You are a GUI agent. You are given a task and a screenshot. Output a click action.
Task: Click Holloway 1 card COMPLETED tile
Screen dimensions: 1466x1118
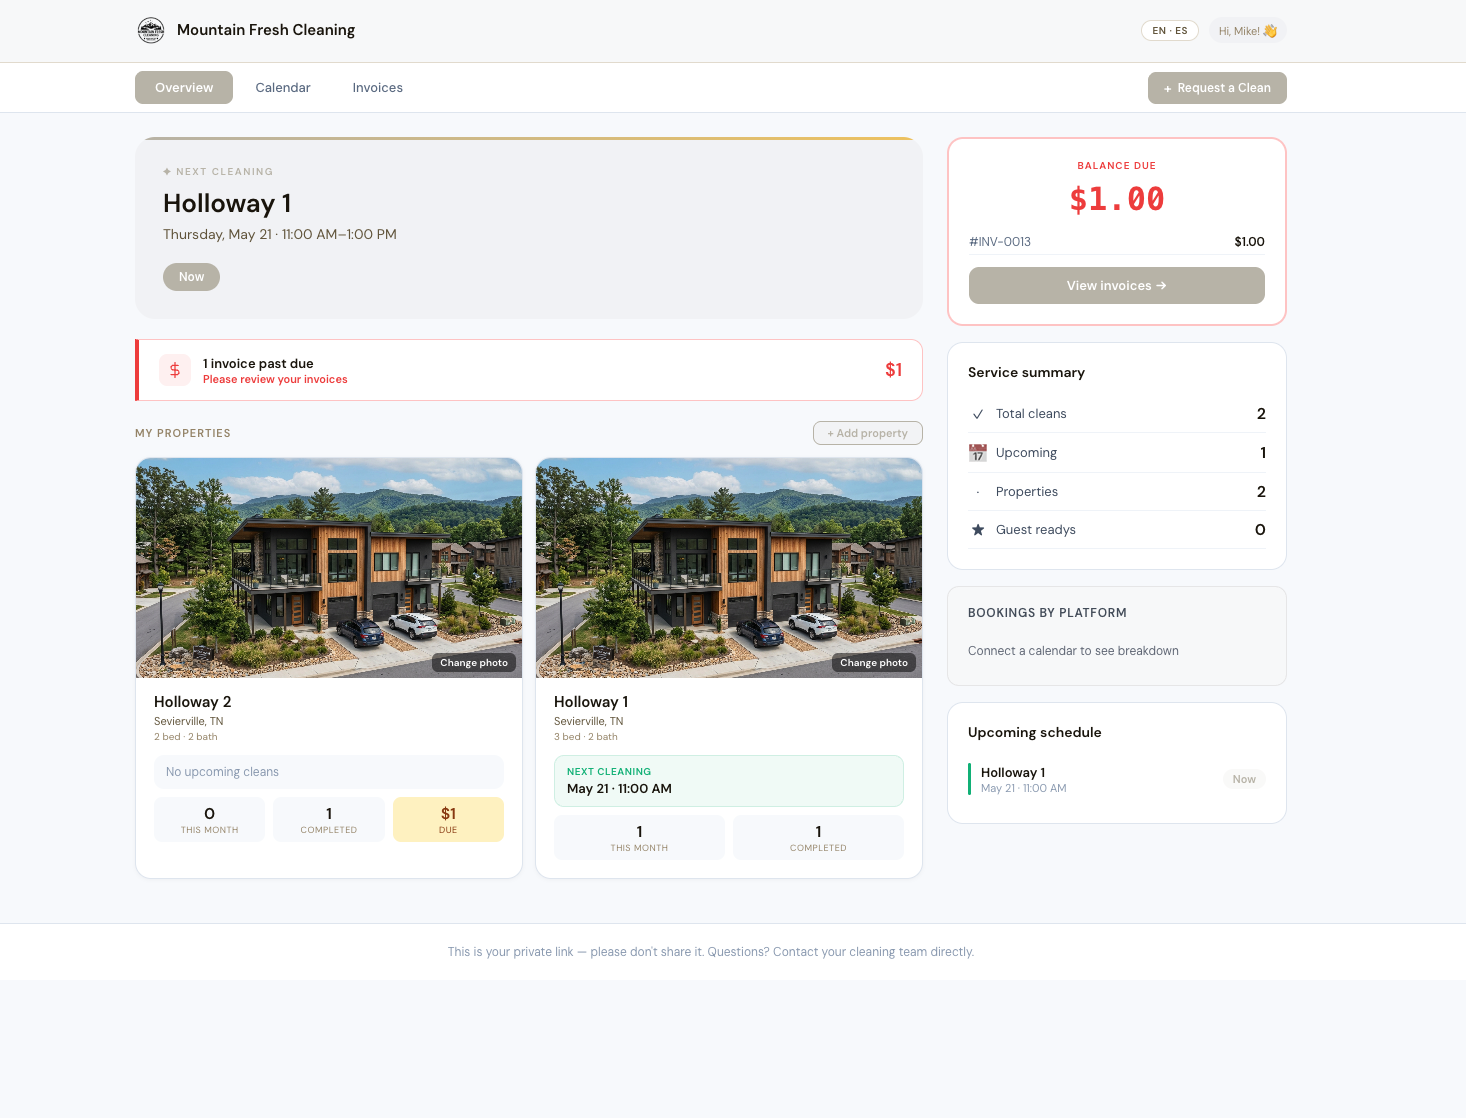coord(818,838)
